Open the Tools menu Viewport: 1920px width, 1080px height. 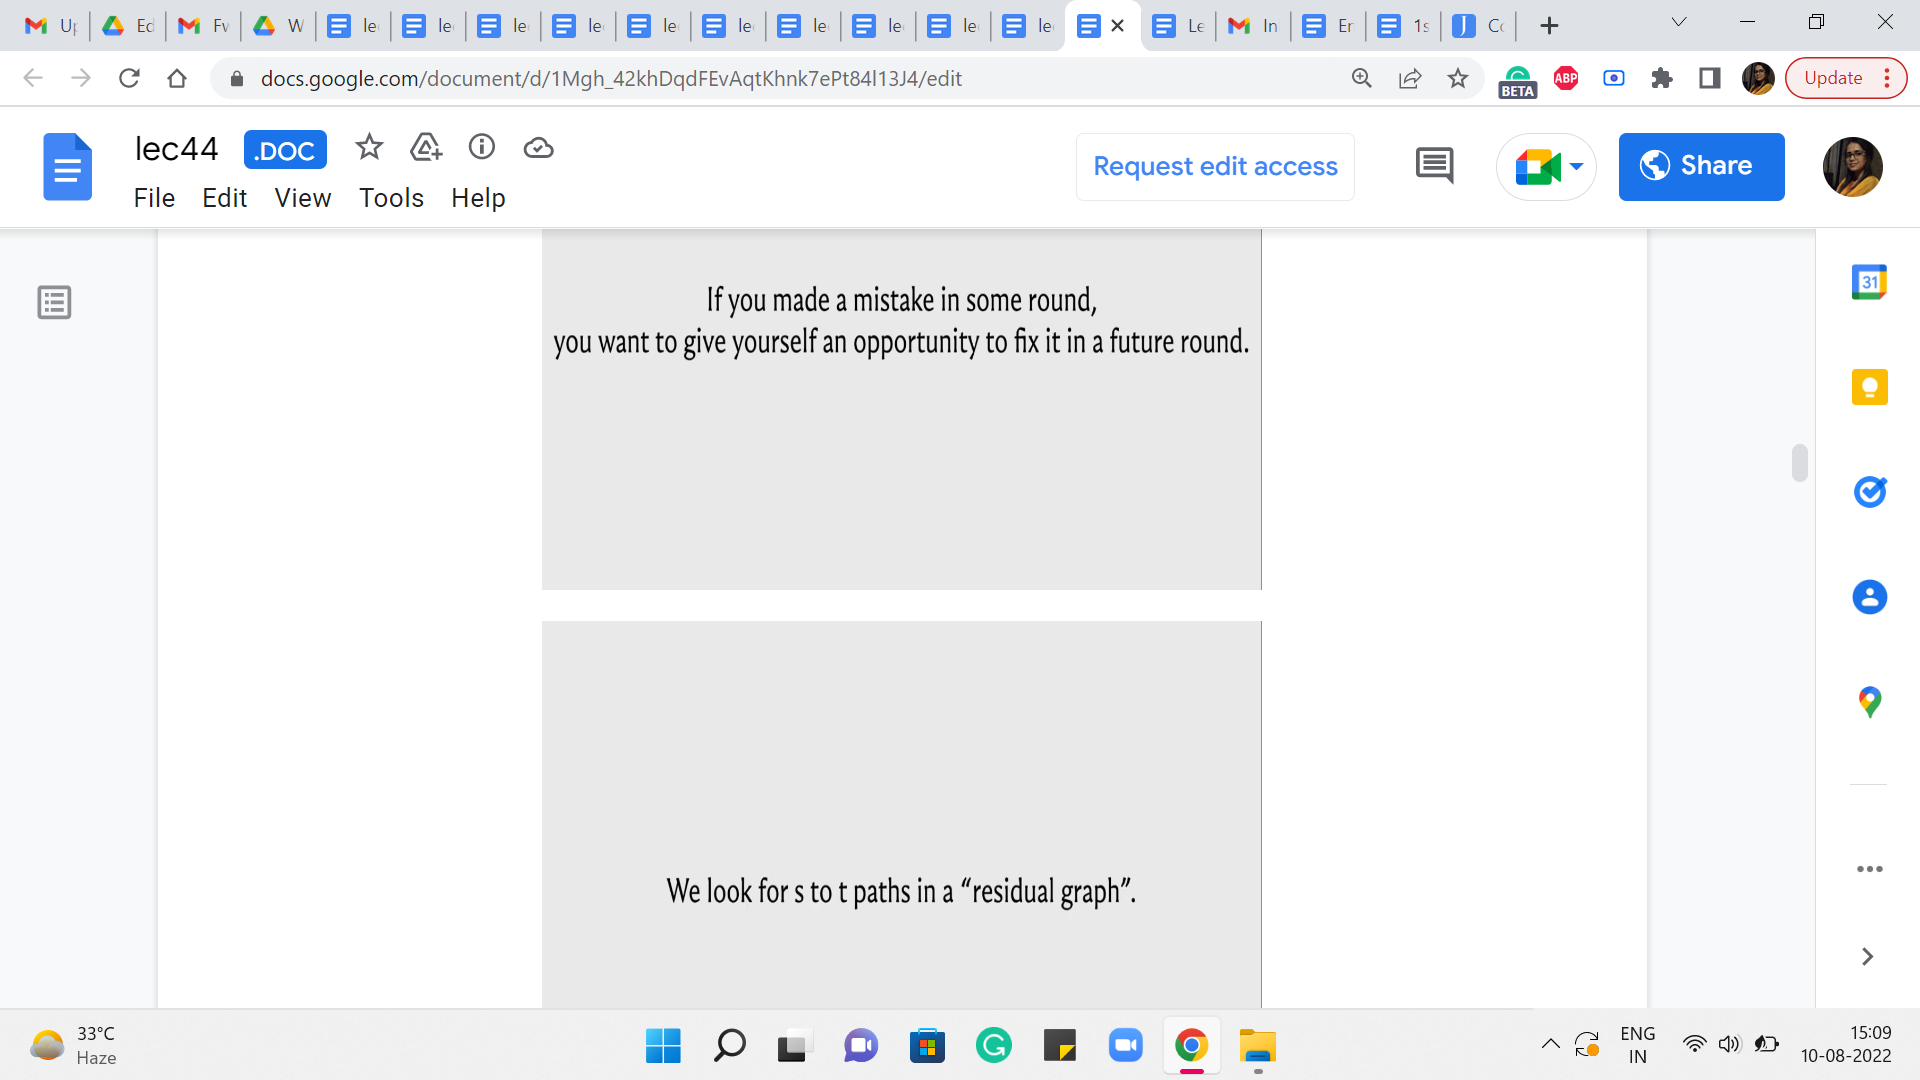[391, 198]
